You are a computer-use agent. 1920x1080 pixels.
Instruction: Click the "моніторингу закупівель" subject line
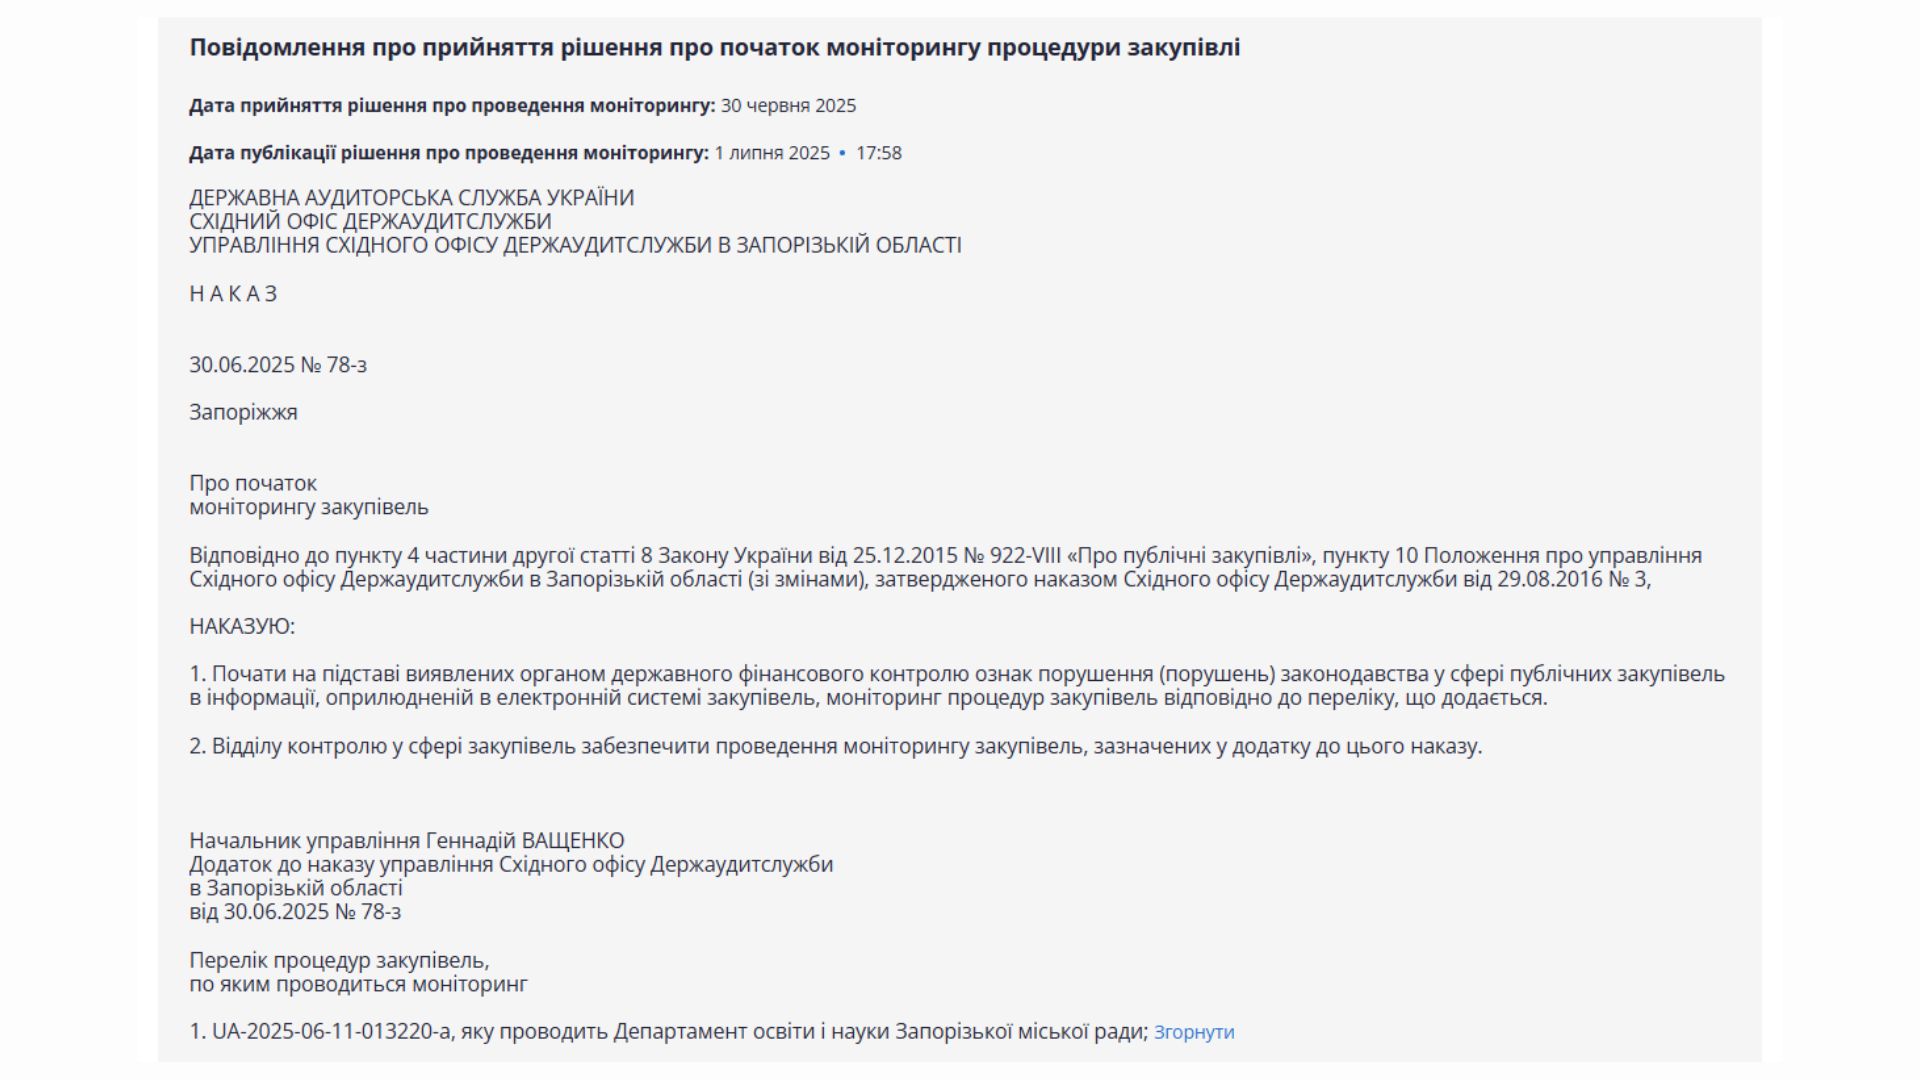(x=309, y=507)
